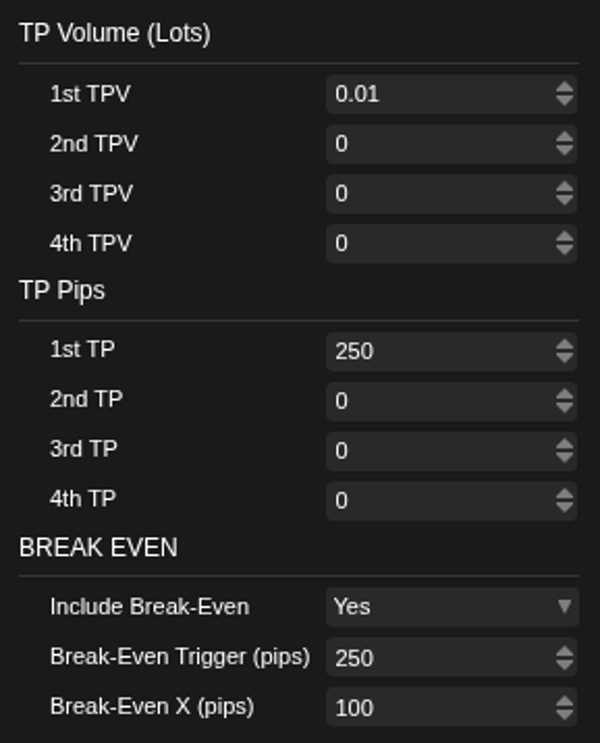Increase 1st TP pips with up arrow

point(565,344)
